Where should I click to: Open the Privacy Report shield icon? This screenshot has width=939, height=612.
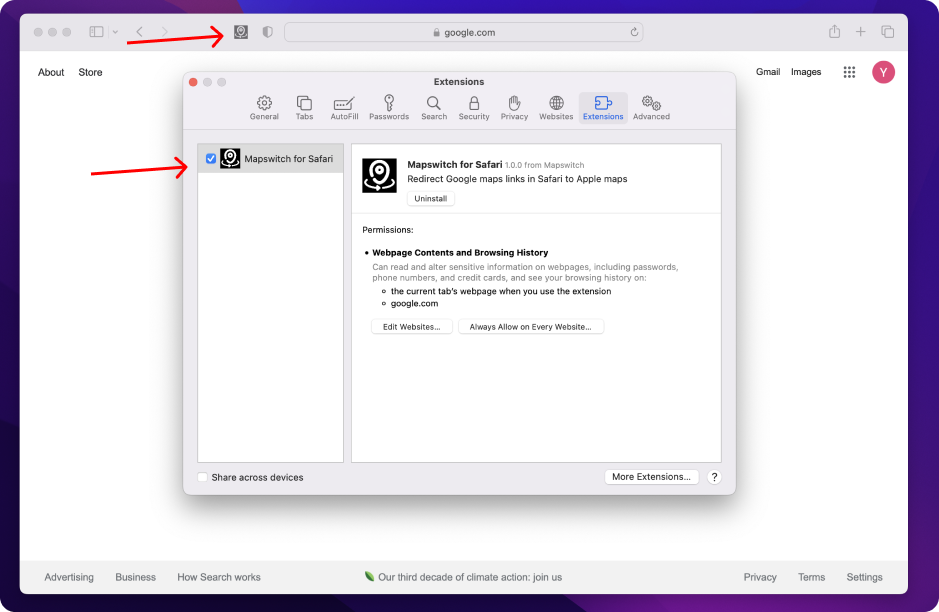[266, 31]
